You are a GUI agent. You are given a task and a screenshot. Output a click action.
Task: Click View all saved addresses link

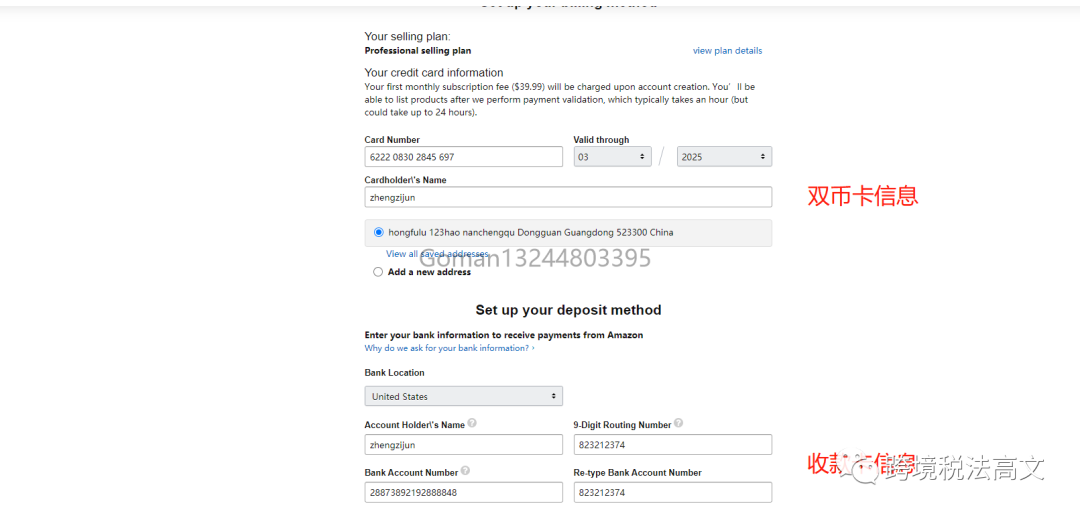point(437,254)
